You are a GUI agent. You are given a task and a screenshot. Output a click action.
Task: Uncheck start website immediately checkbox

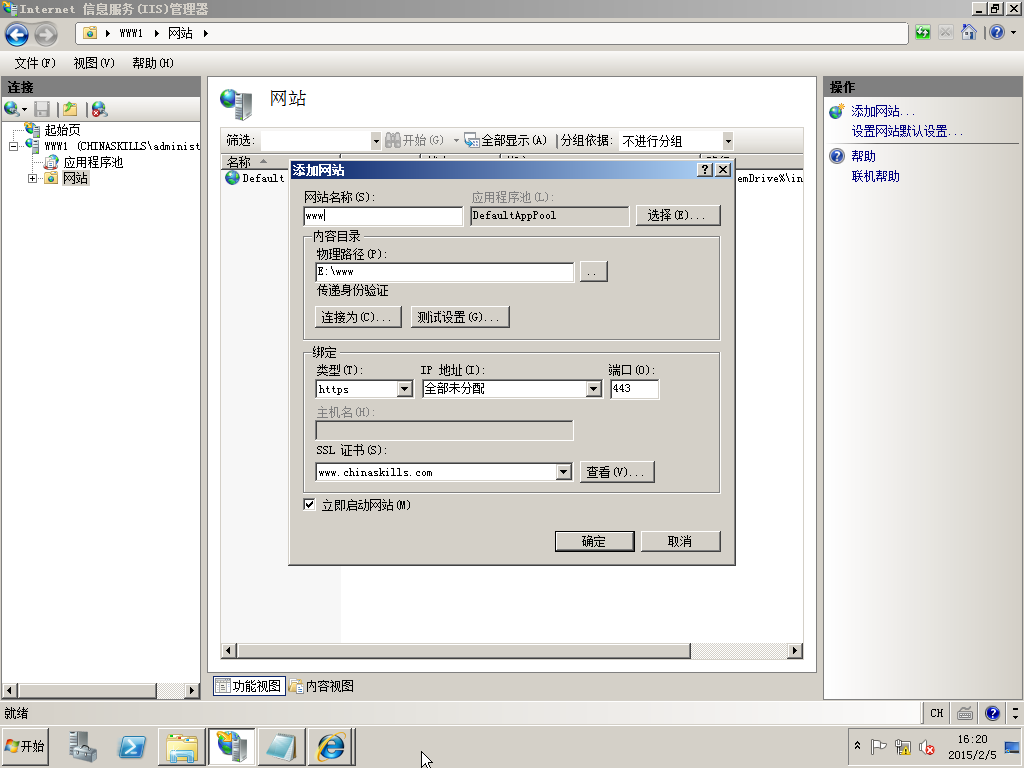pyautogui.click(x=310, y=504)
